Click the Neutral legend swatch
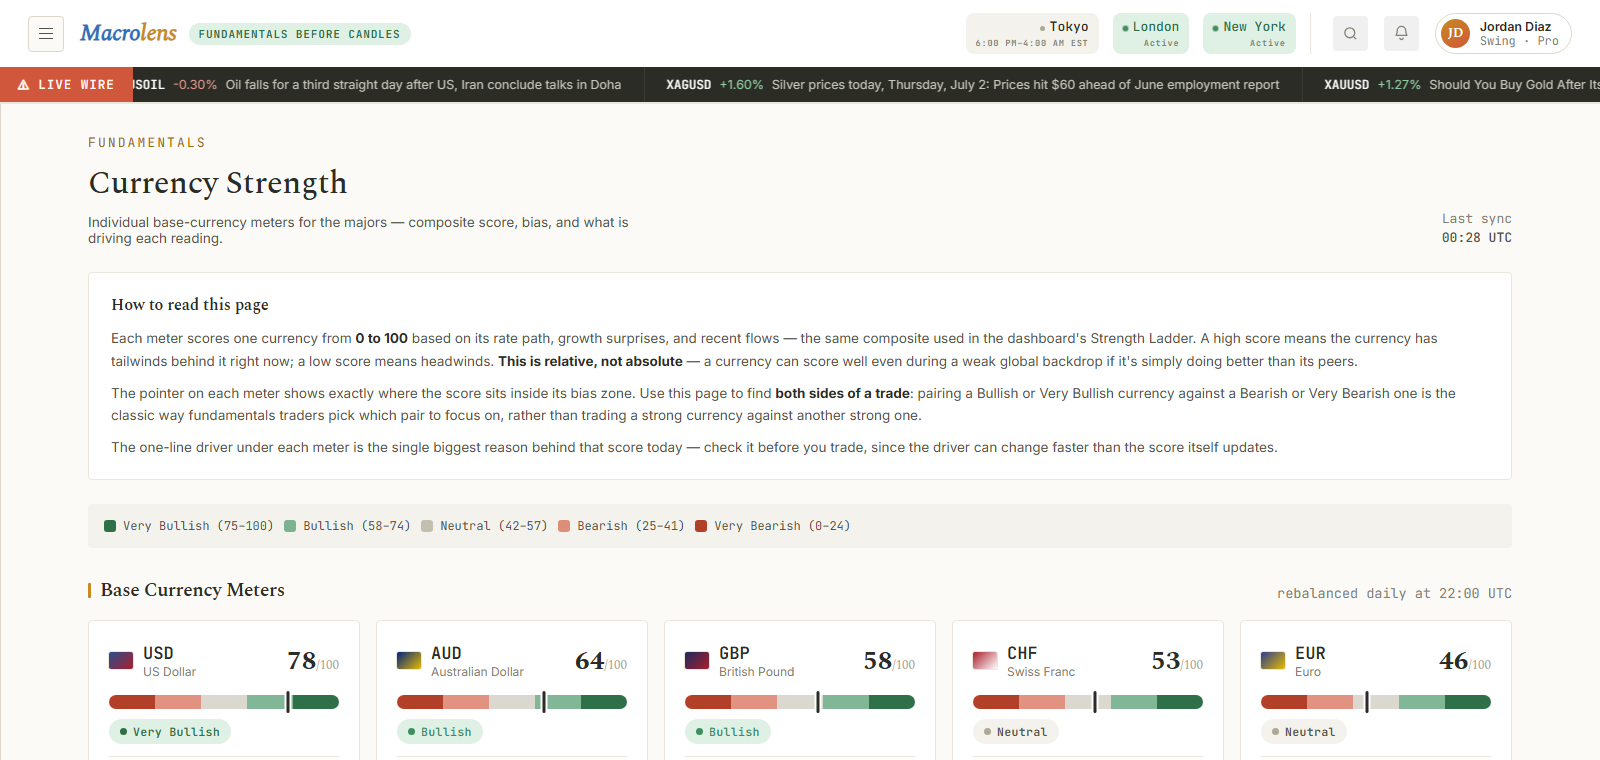Image resolution: width=1600 pixels, height=760 pixels. point(427,526)
